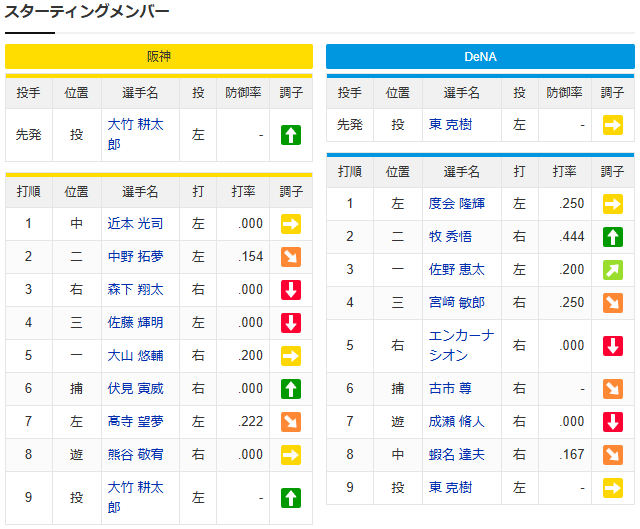The height and width of the screenshot is (529, 640).
Task: Open player link 伏見 寅威
Action: coord(135,389)
